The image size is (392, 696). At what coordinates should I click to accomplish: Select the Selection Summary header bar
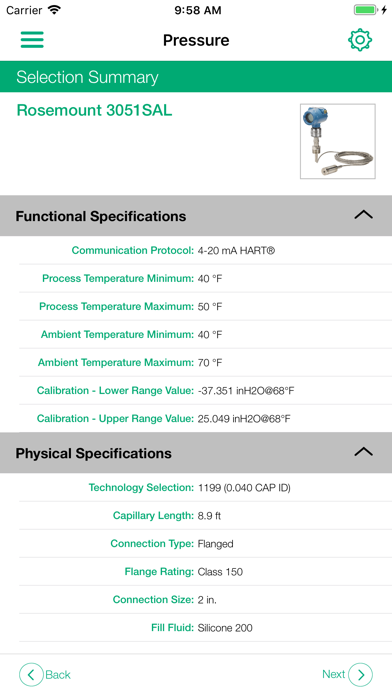(x=196, y=77)
